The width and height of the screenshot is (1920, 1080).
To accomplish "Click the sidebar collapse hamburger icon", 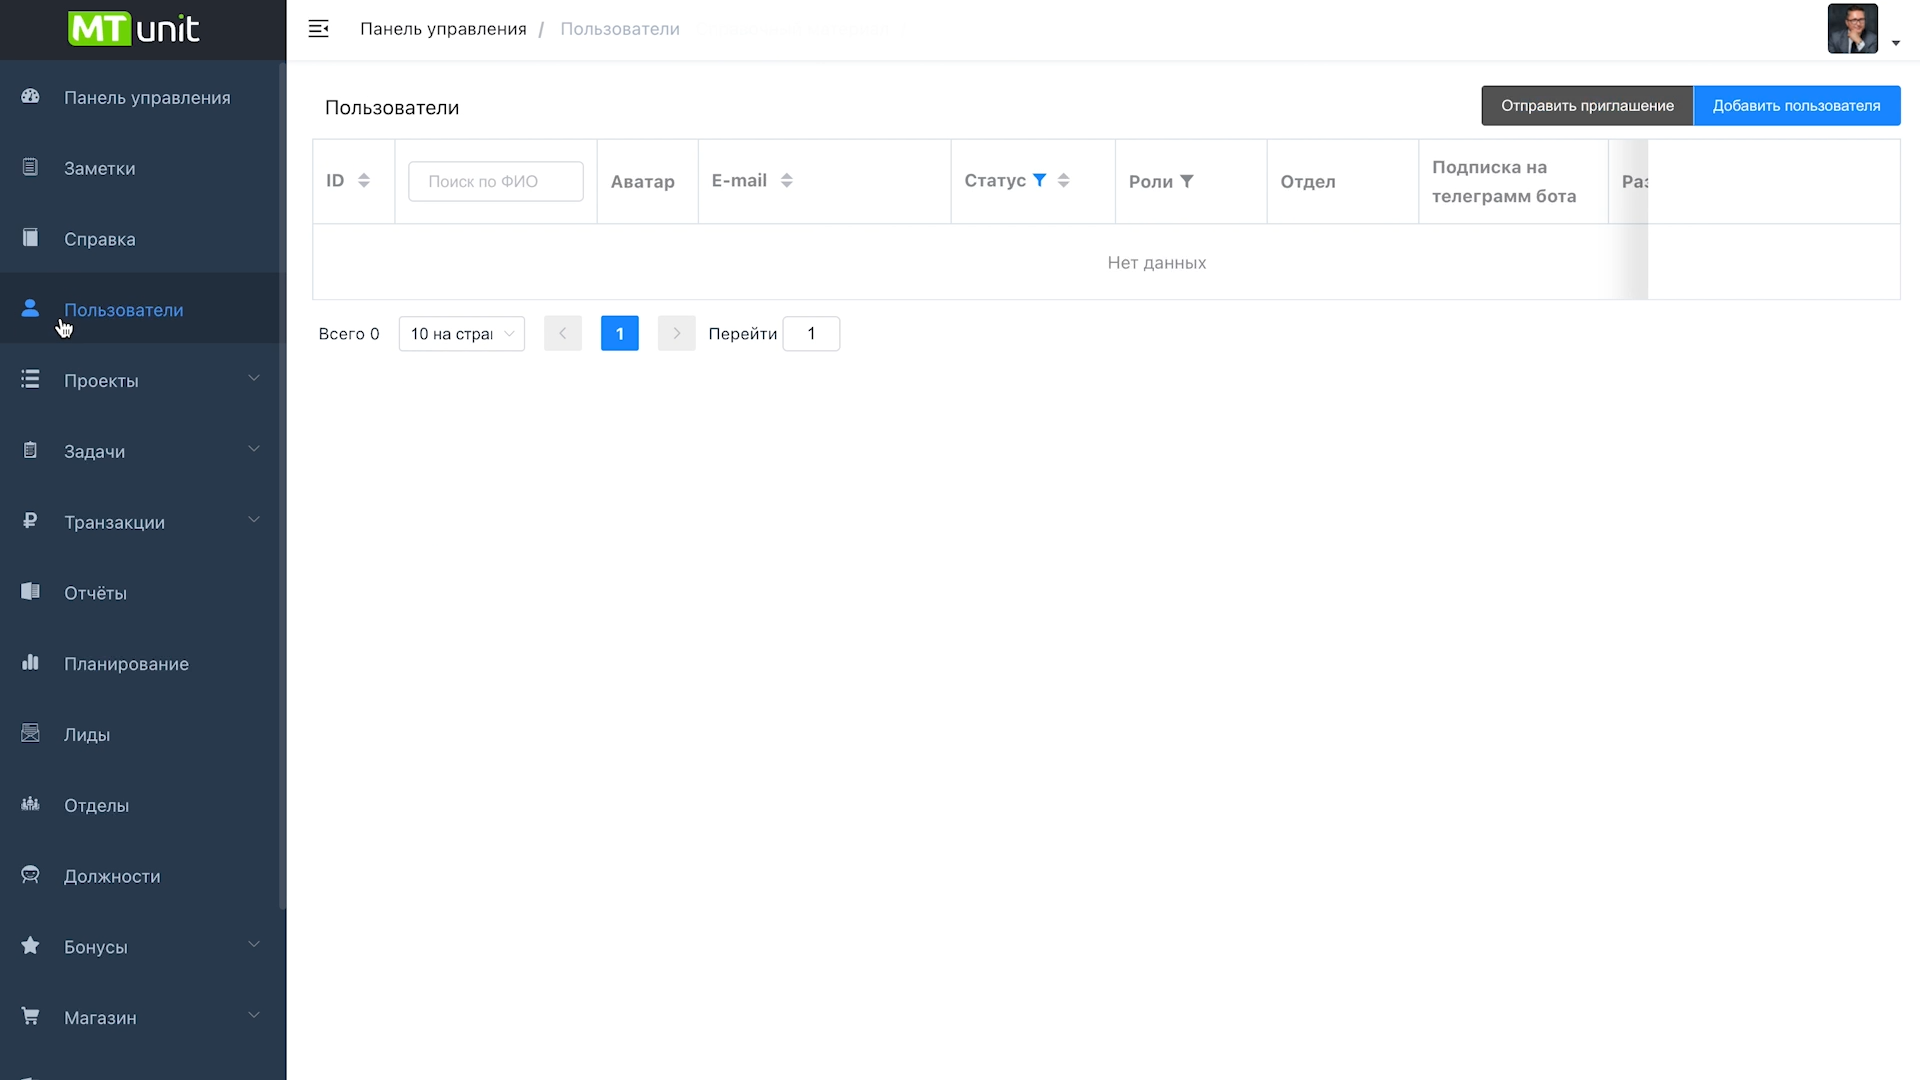I will pyautogui.click(x=318, y=29).
